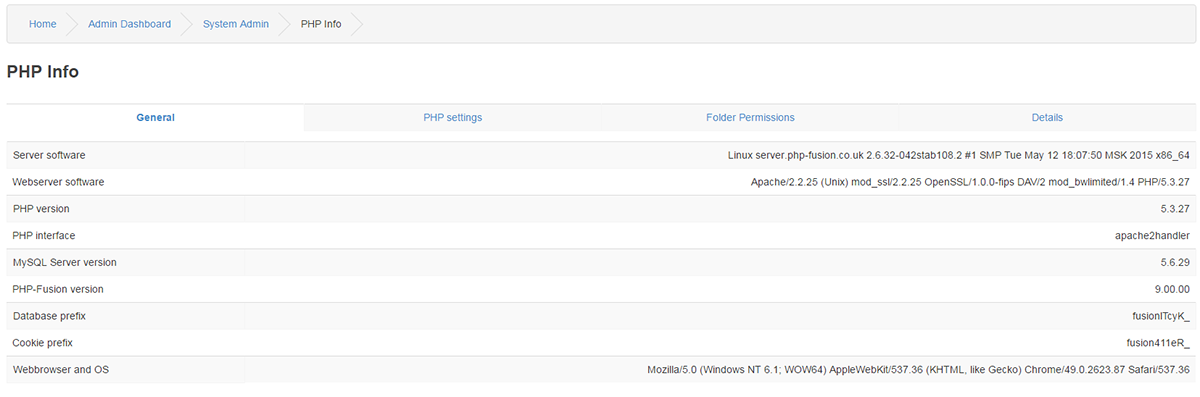Select the General tab

point(155,117)
